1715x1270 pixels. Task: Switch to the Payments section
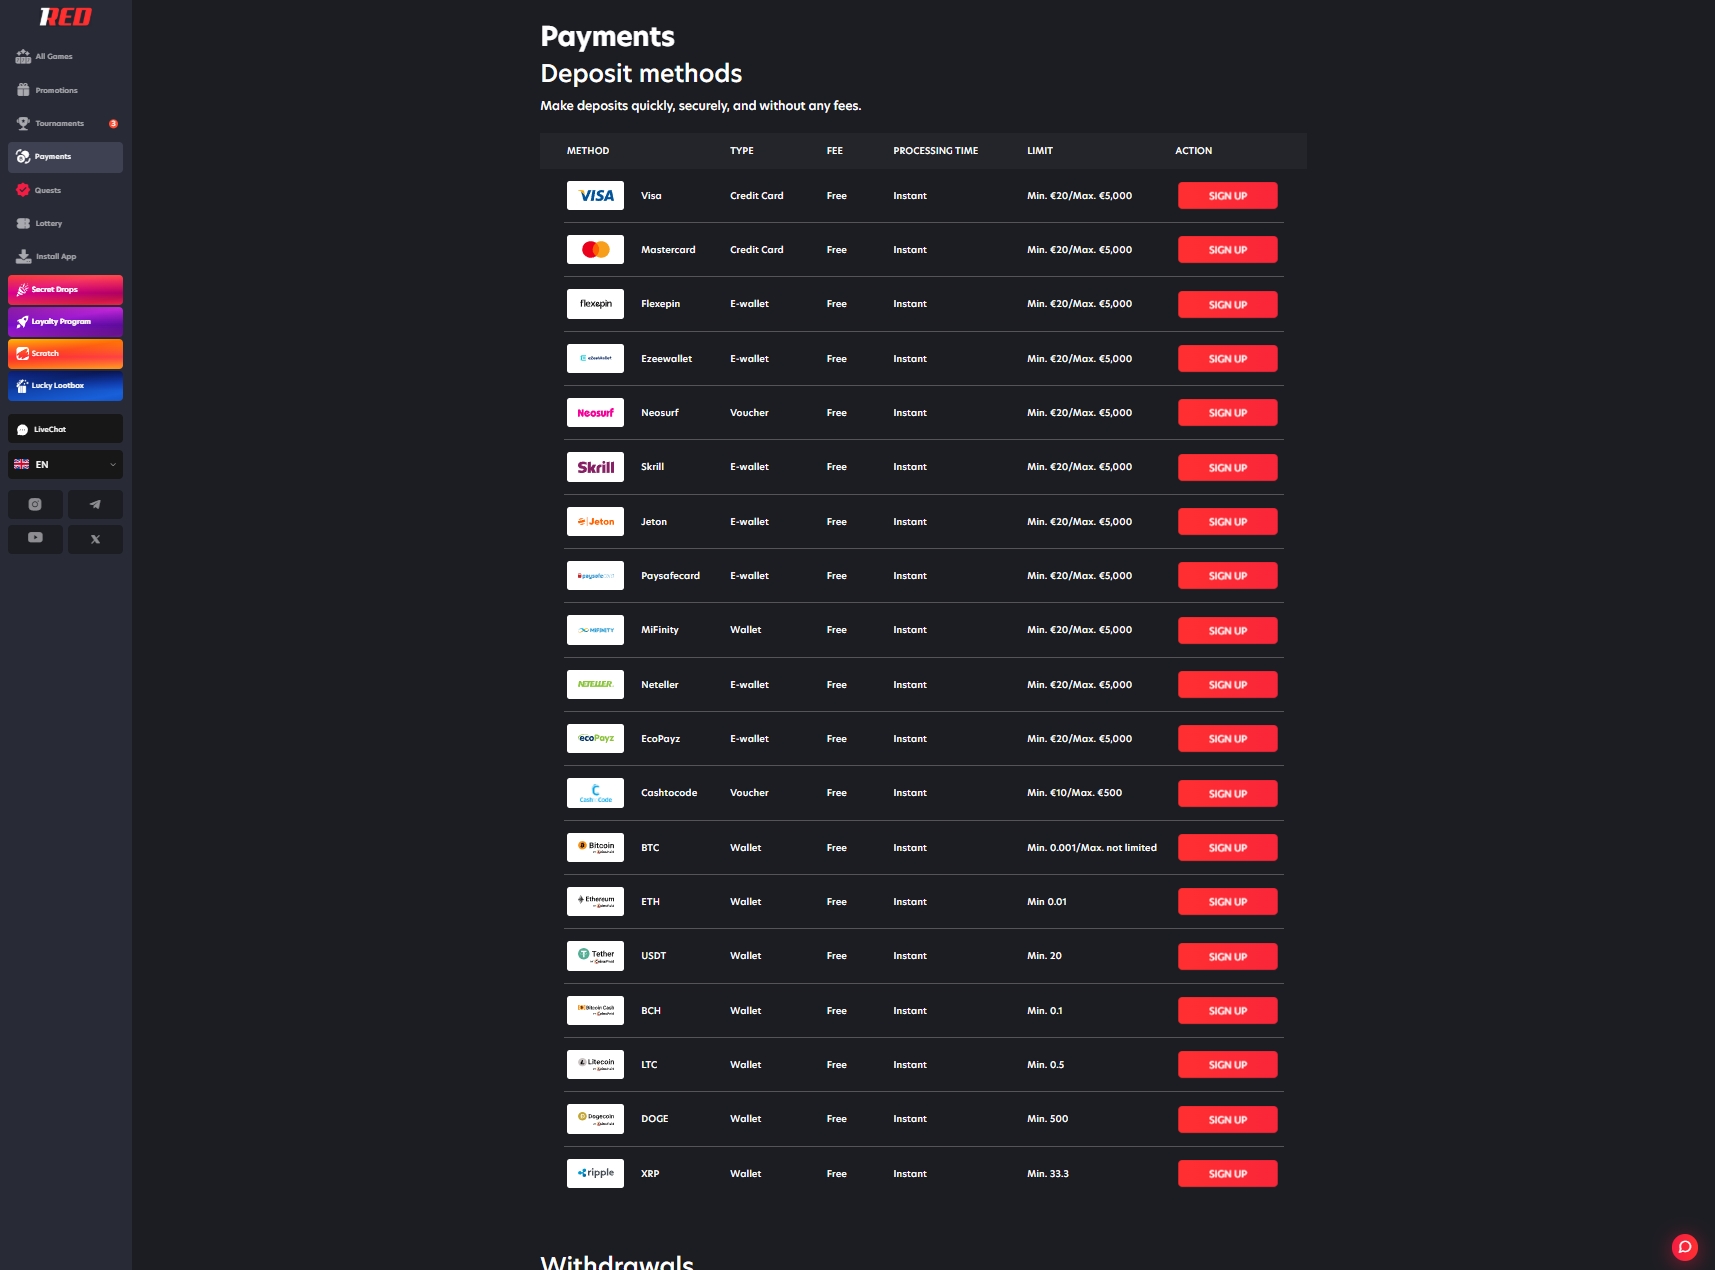coord(52,157)
